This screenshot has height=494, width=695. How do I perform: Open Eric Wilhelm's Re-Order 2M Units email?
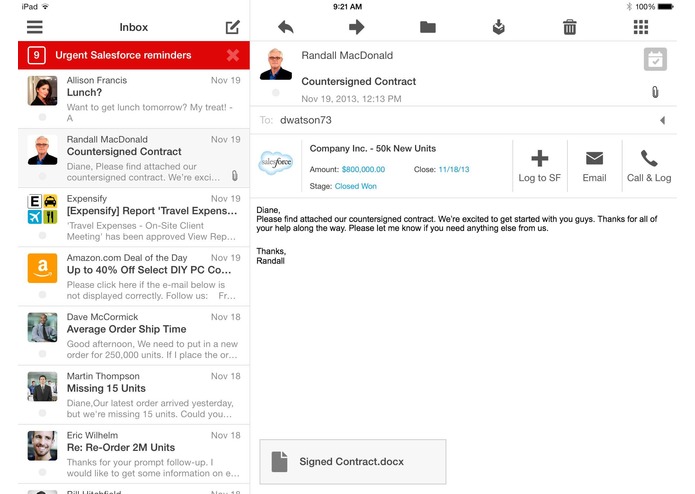(134, 454)
